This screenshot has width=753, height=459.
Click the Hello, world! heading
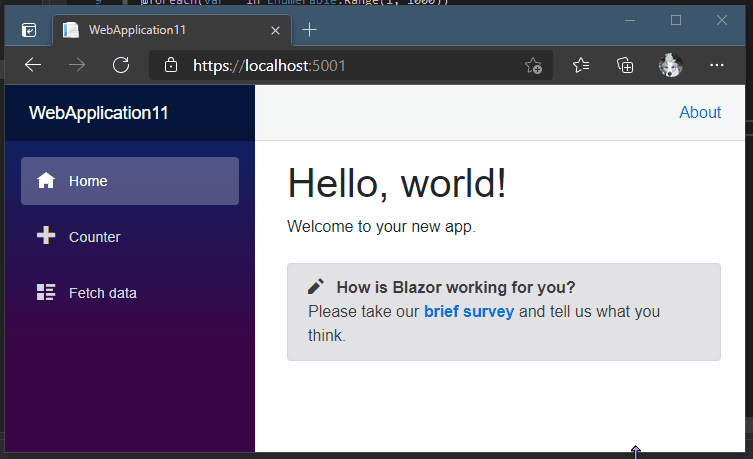point(397,183)
